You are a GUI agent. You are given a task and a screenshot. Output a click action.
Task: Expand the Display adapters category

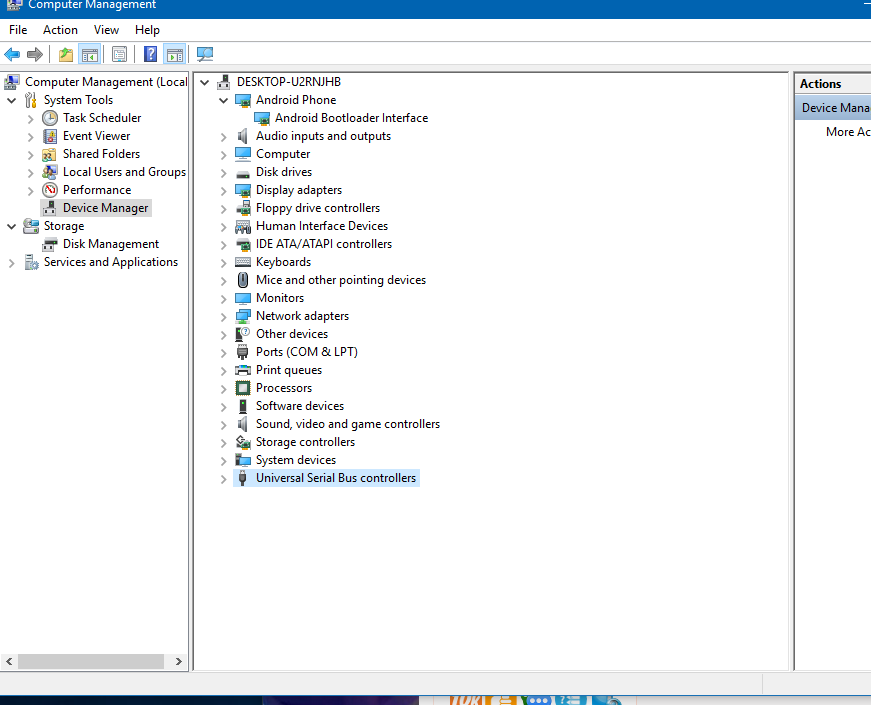coord(224,190)
